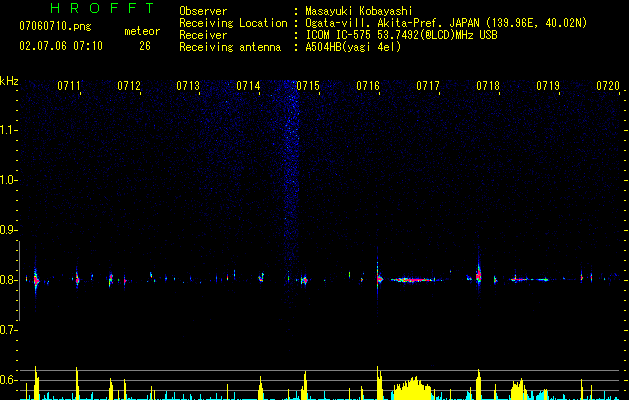Screen dimensions: 629x400
Task: Click the kHz axis unit label
Action: tap(9, 81)
